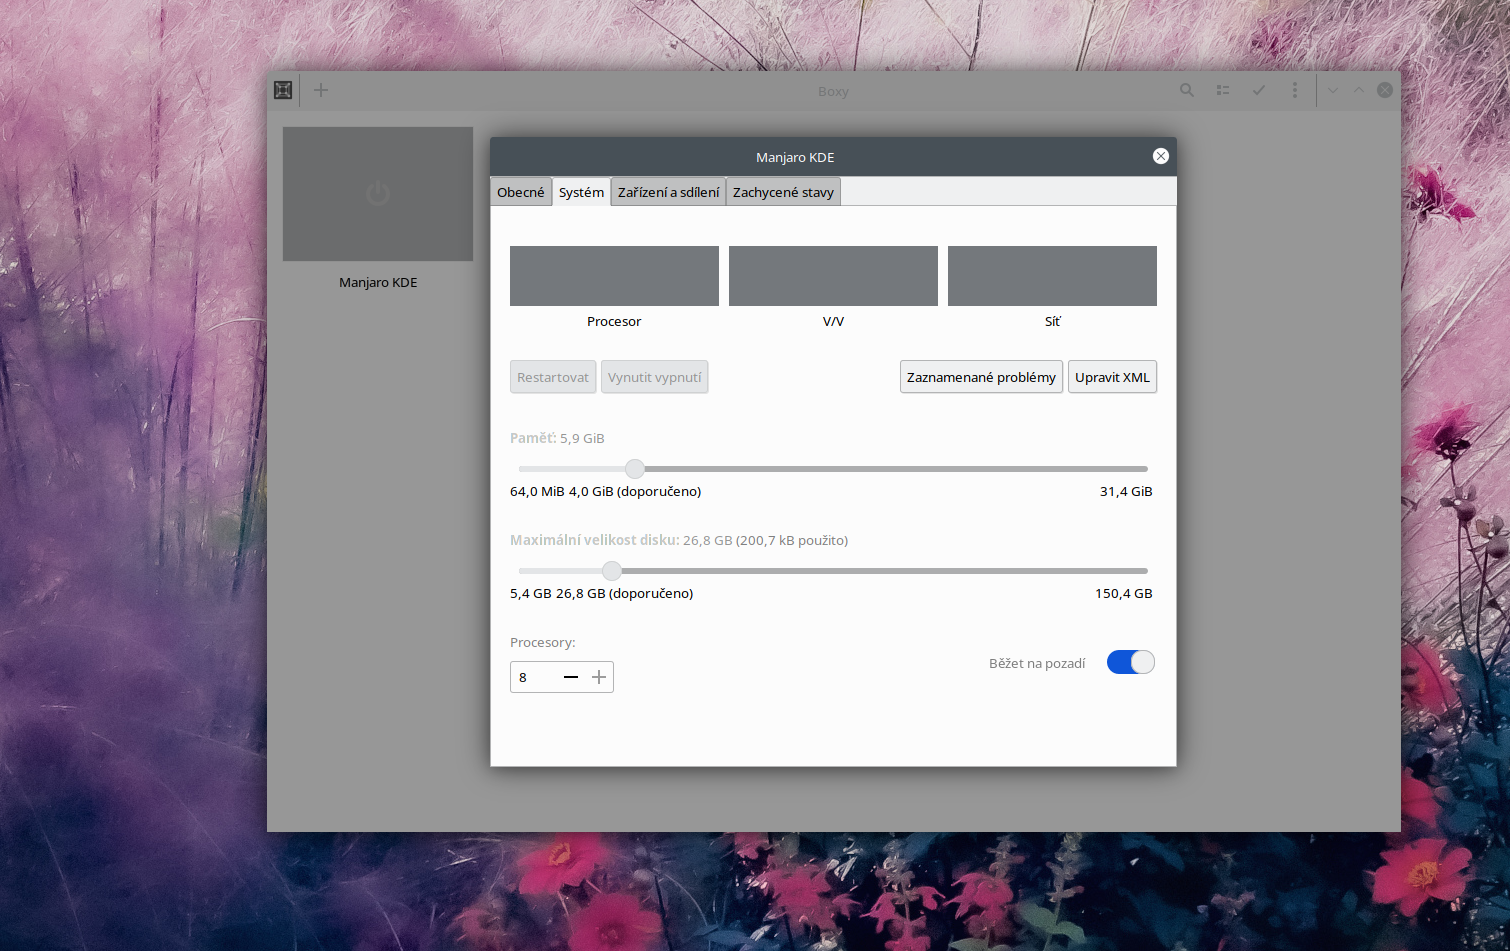
Task: Click the down-chevron in the Boxy title bar
Action: pyautogui.click(x=1333, y=90)
